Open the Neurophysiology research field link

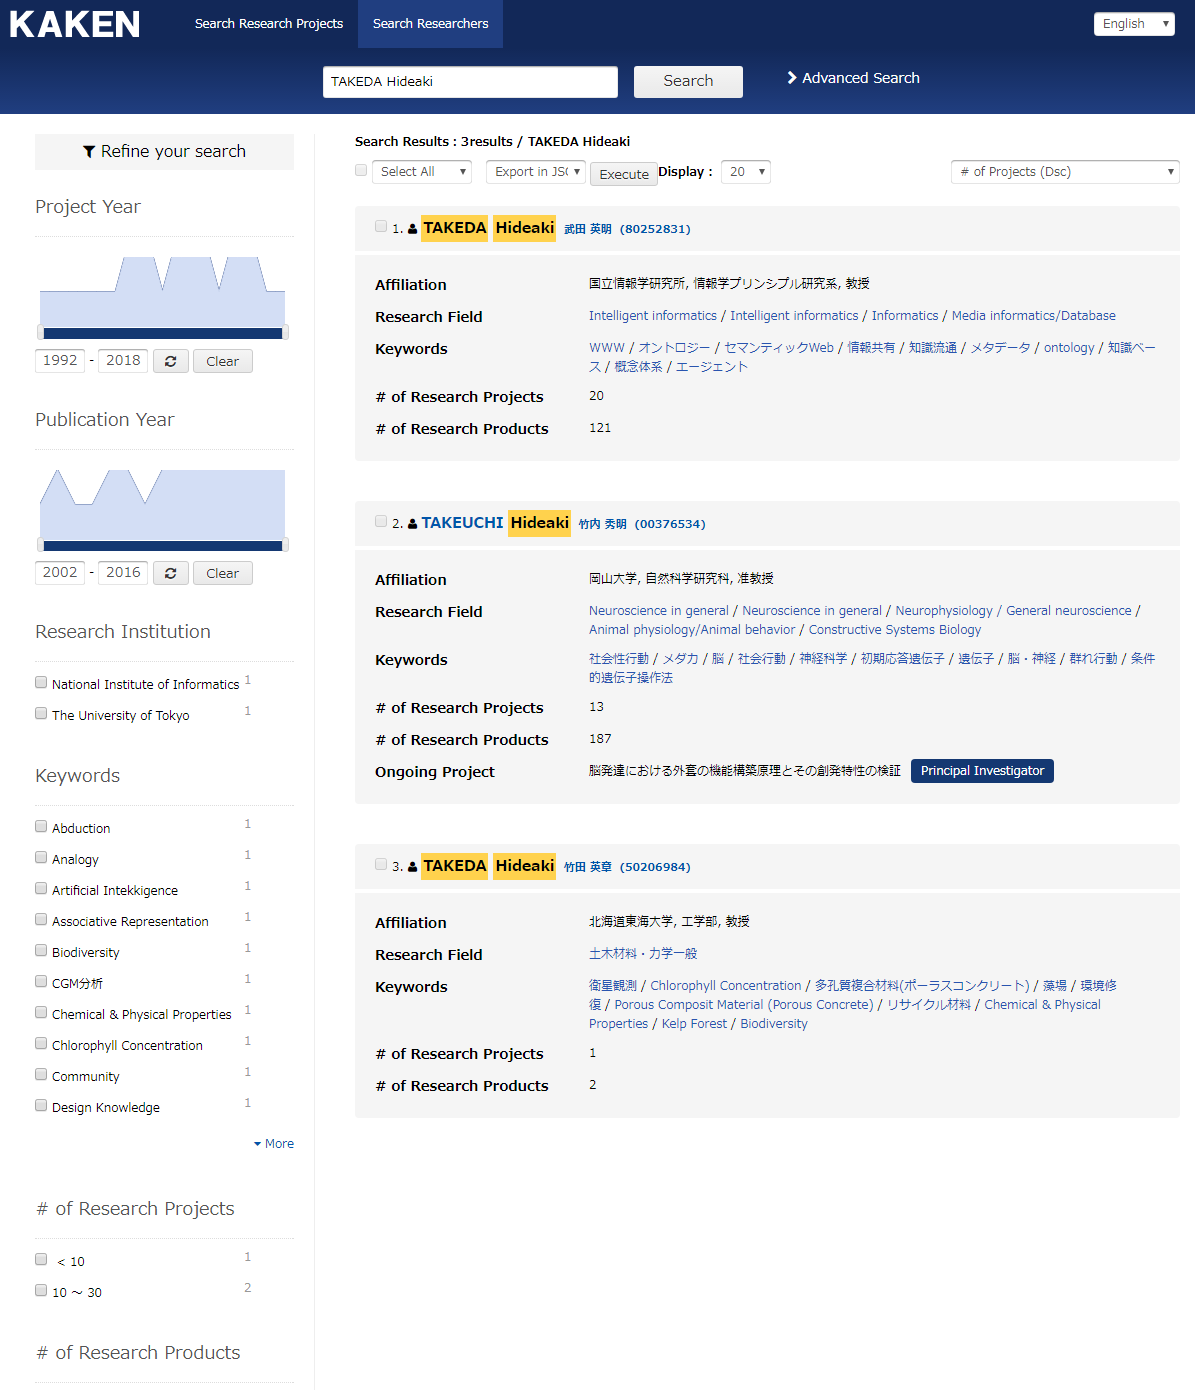click(x=944, y=611)
